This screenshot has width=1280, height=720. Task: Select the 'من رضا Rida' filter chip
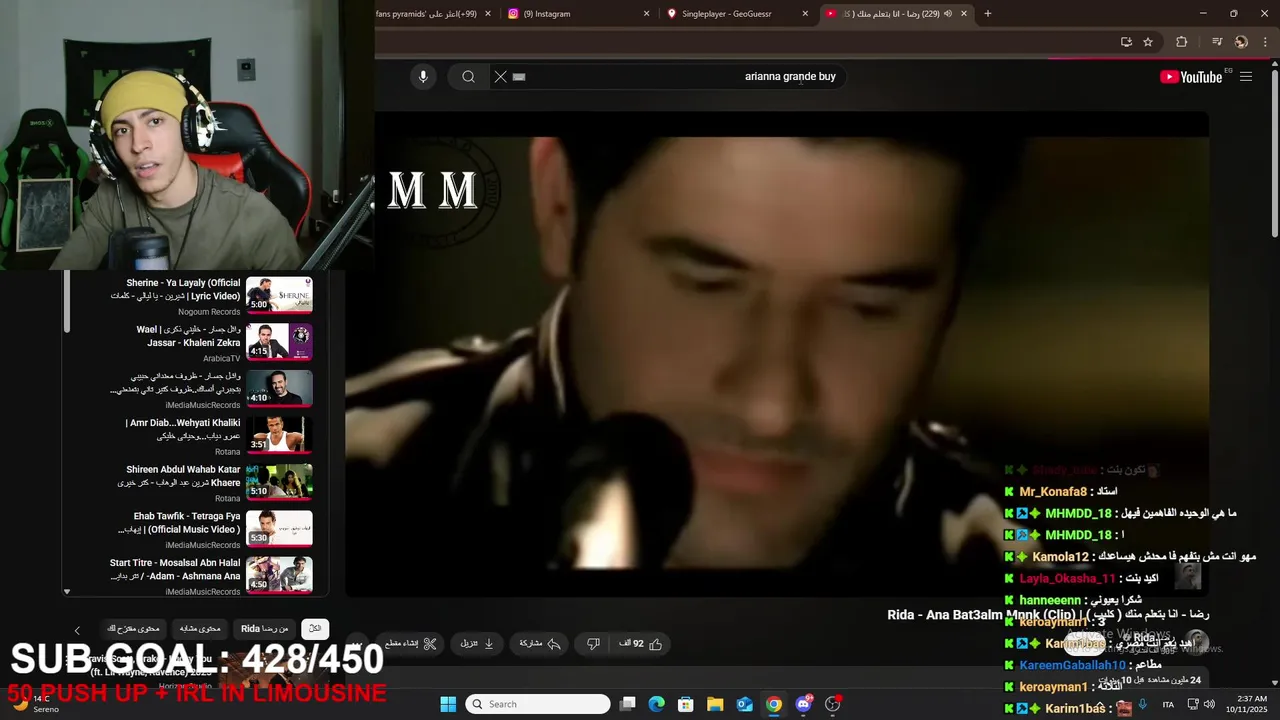tap(265, 629)
